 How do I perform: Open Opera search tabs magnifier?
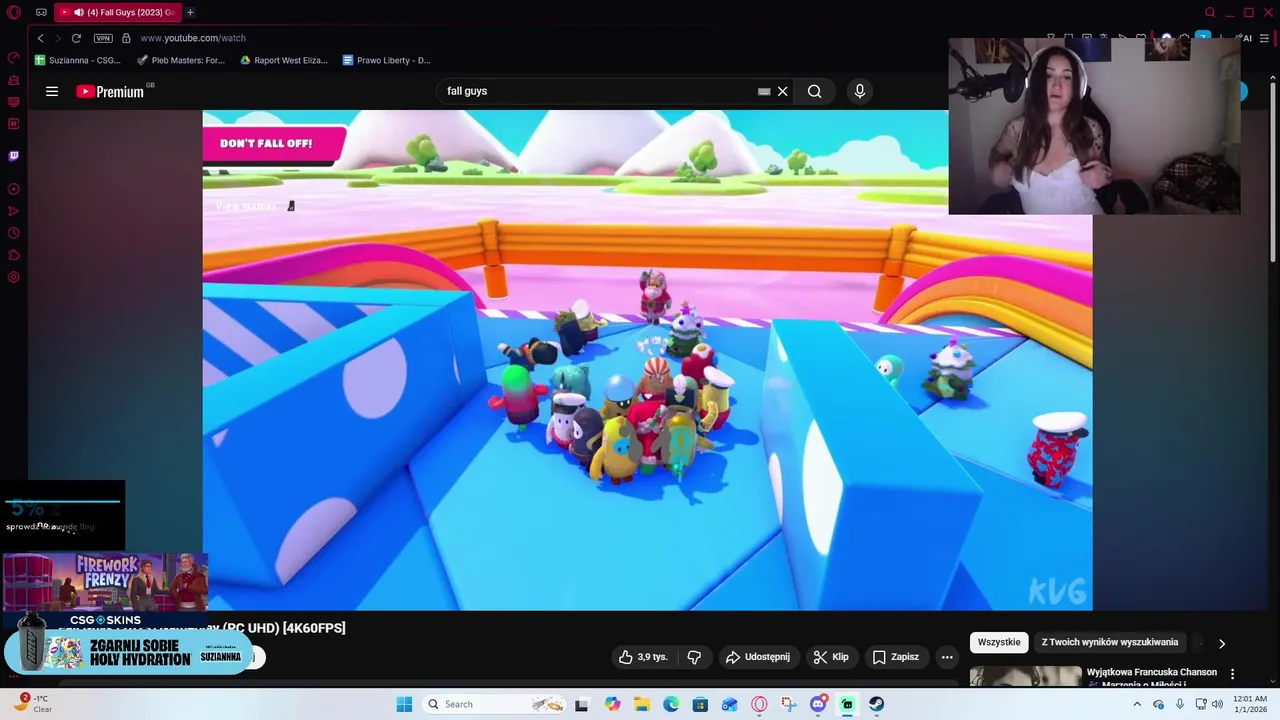click(1210, 12)
